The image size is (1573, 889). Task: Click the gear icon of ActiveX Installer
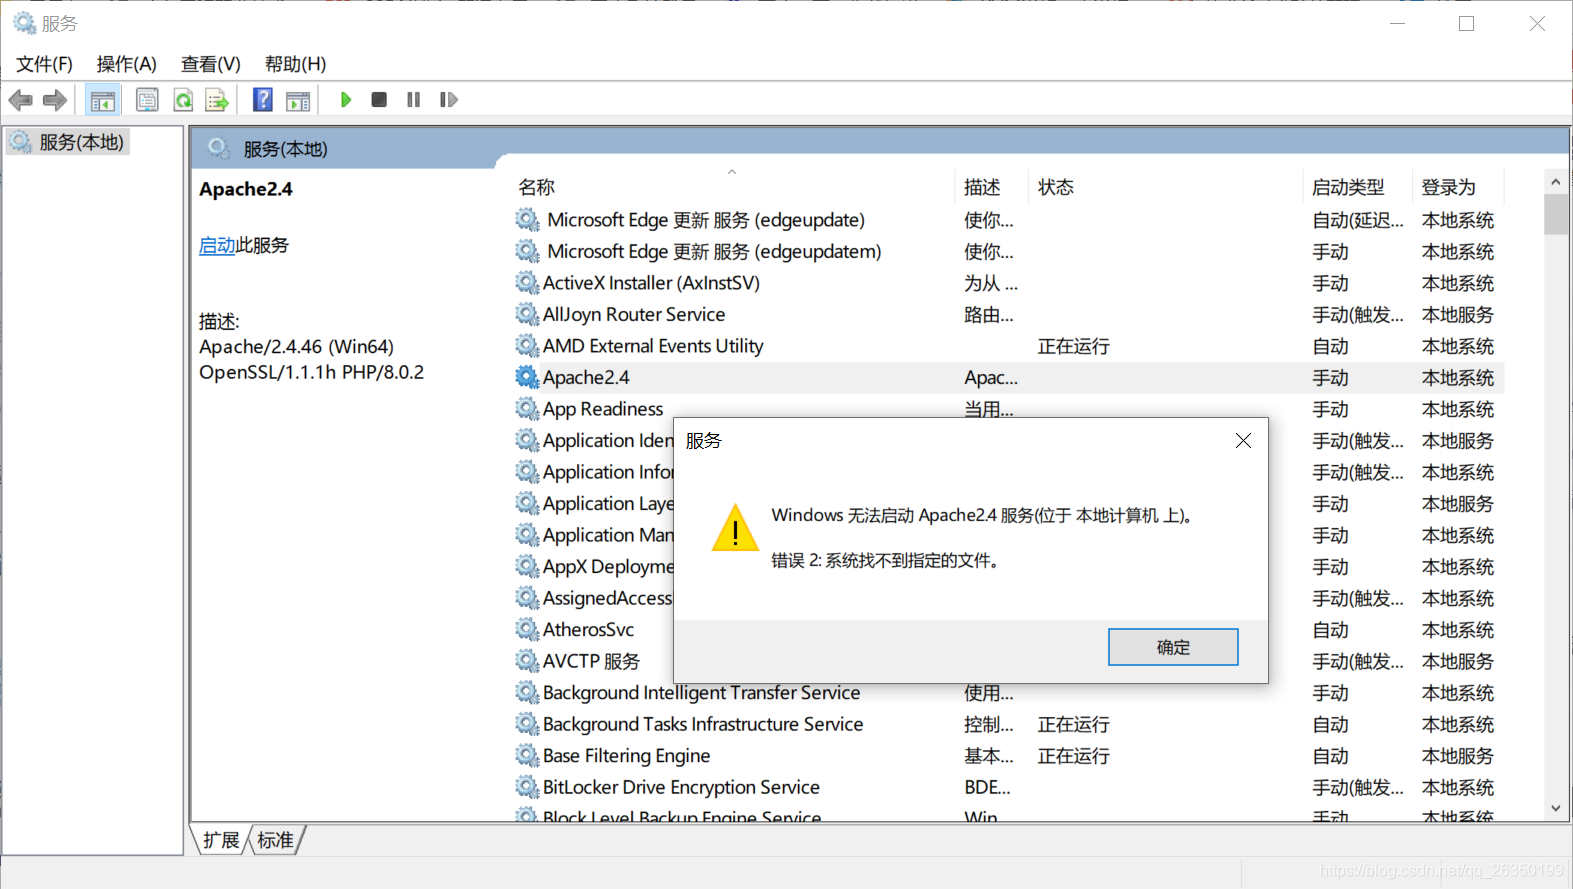(527, 283)
